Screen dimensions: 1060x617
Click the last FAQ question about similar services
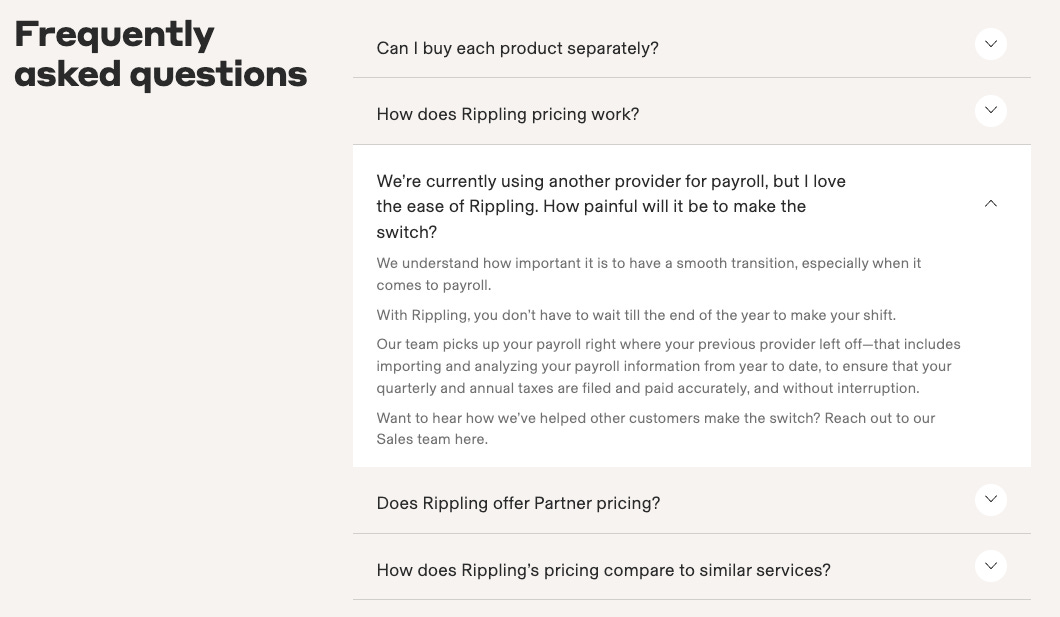[x=602, y=570]
